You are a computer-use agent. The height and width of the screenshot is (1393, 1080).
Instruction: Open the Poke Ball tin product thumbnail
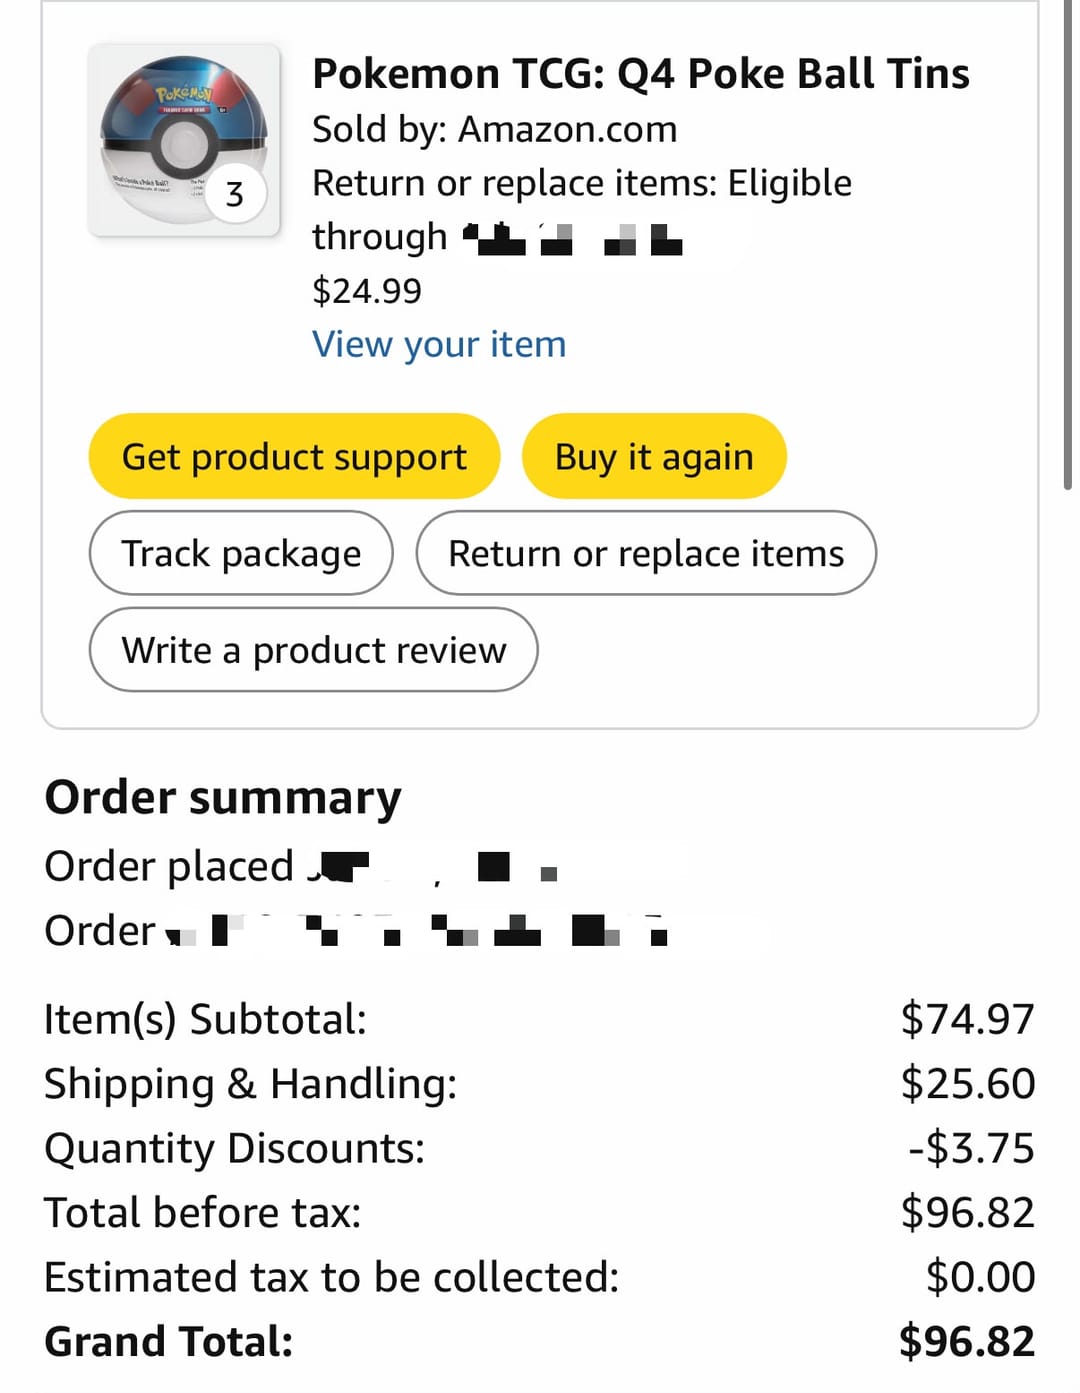(x=184, y=140)
